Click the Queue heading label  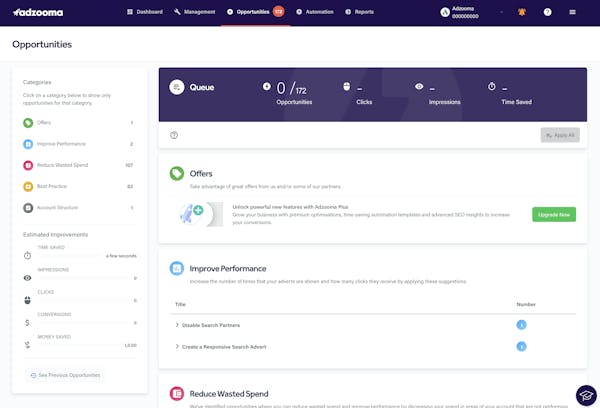pos(202,87)
